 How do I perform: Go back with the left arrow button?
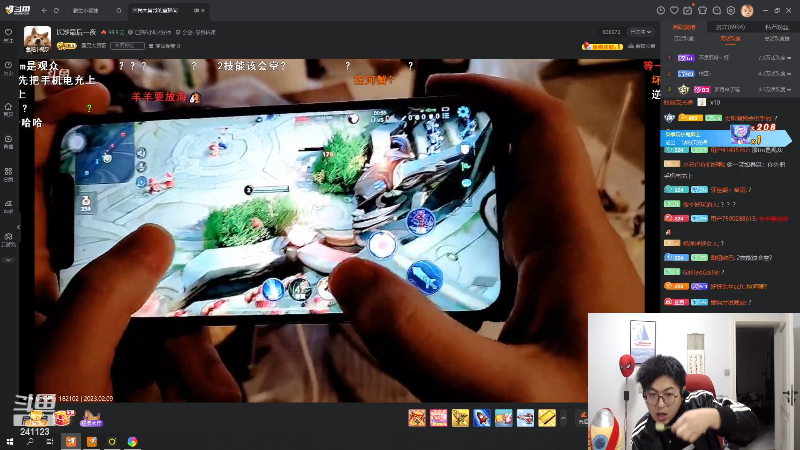pos(44,10)
